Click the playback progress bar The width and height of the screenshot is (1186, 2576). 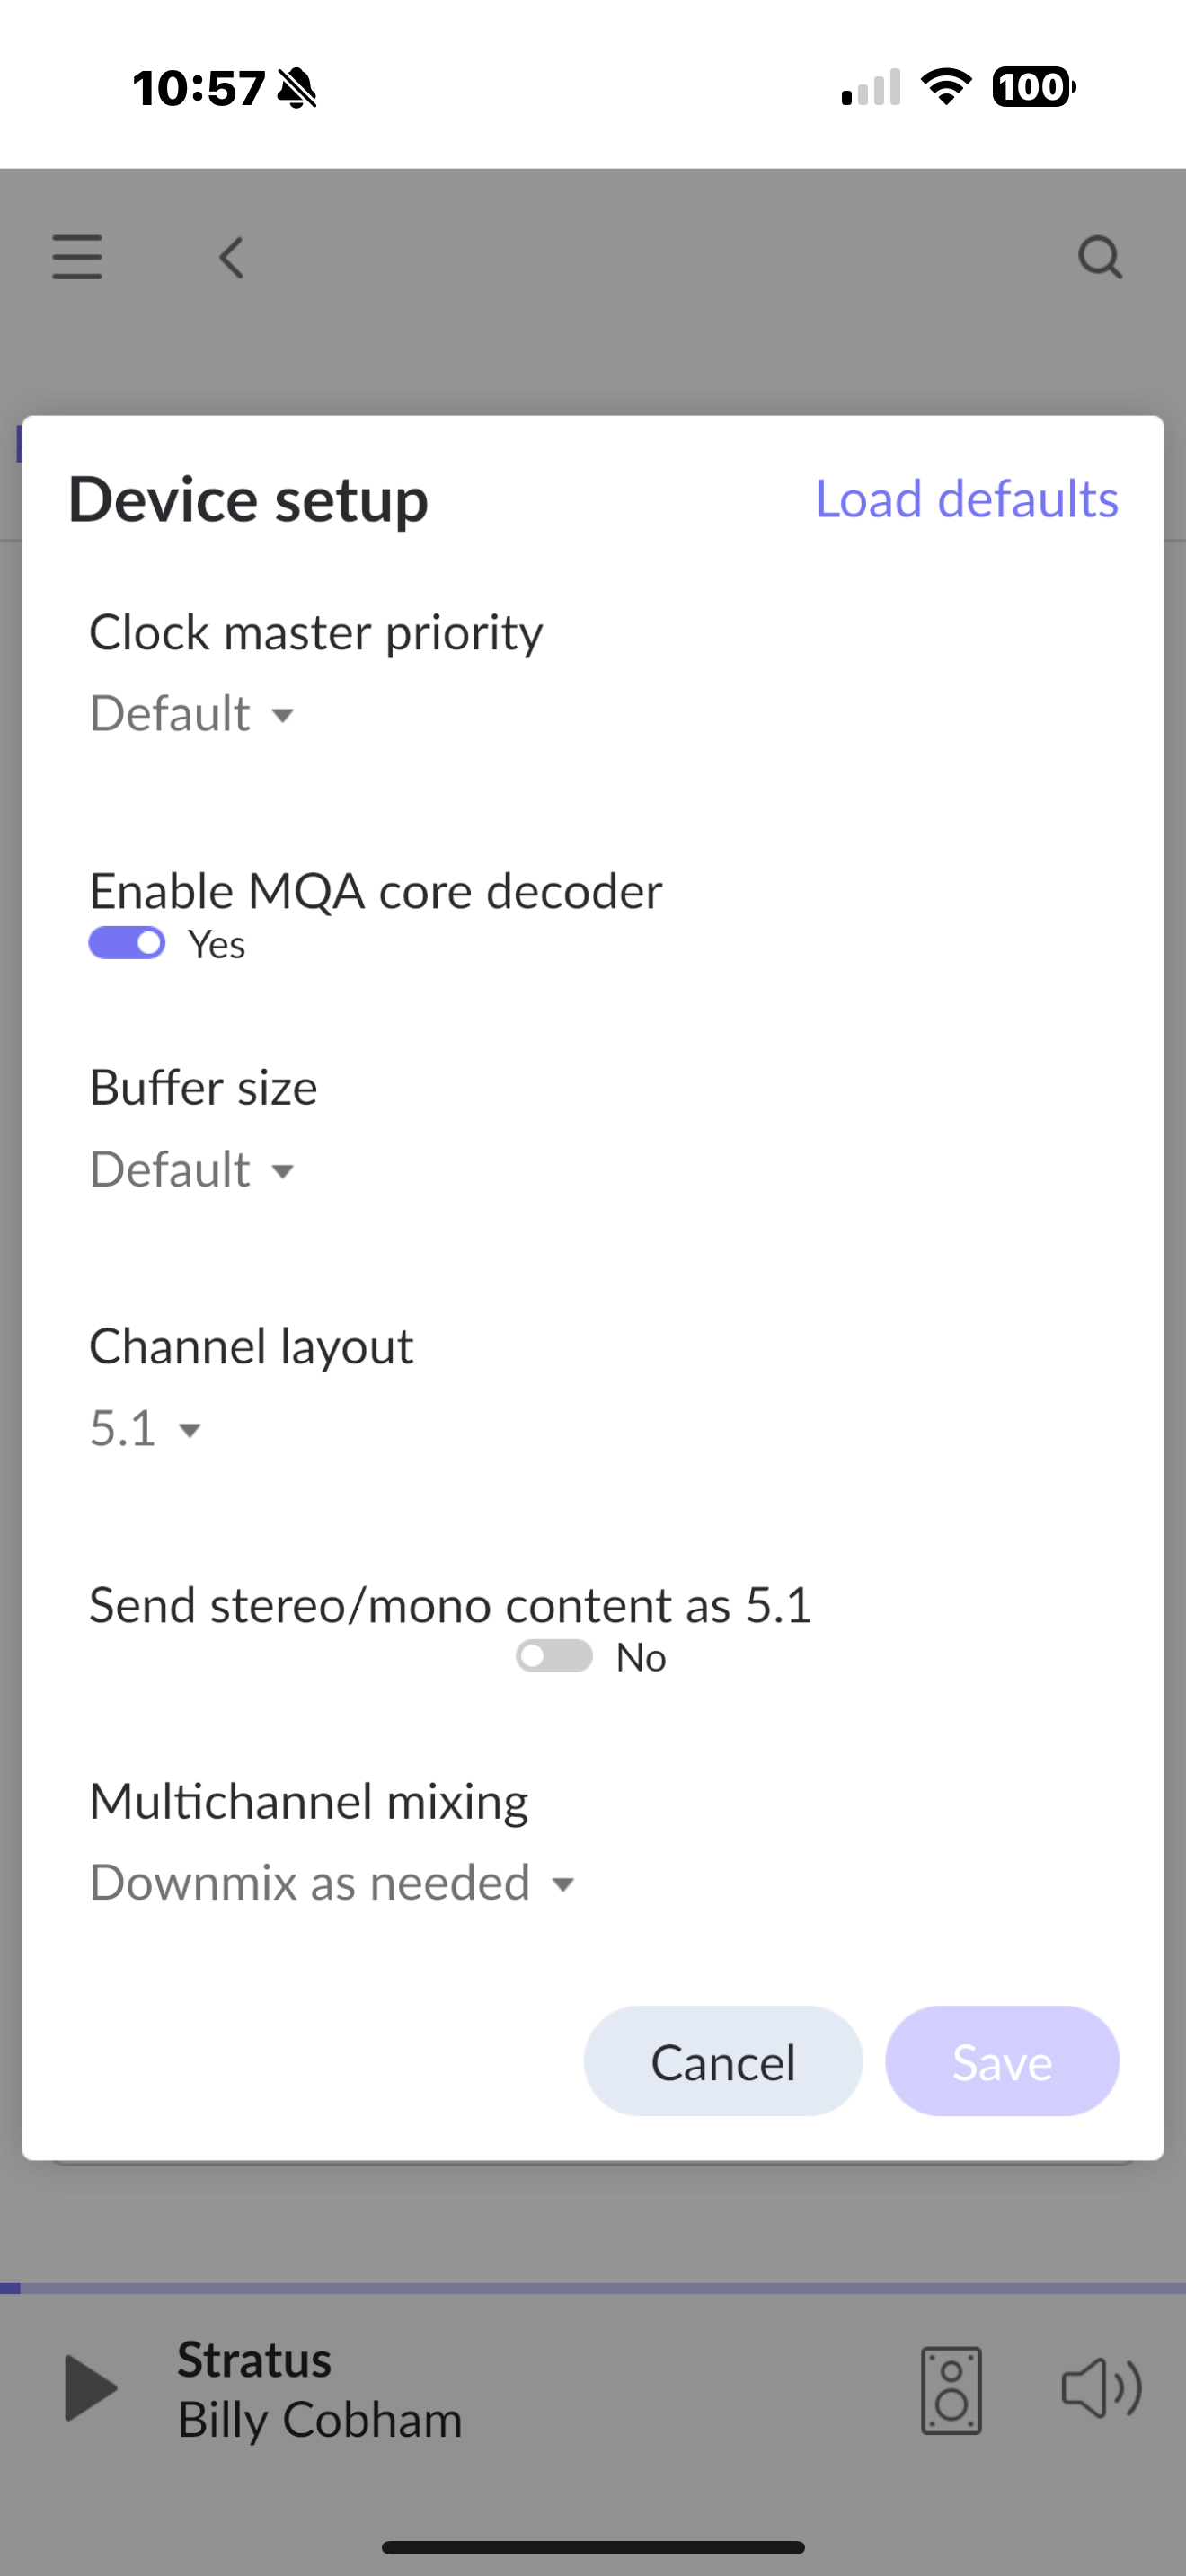click(593, 2288)
